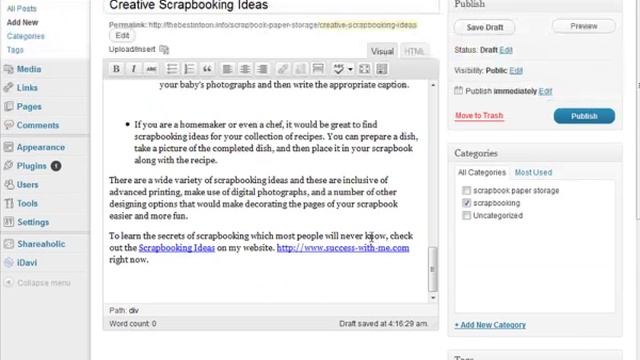The width and height of the screenshot is (640, 360).
Task: Toggle bold formatting in editor toolbar
Action: point(116,69)
